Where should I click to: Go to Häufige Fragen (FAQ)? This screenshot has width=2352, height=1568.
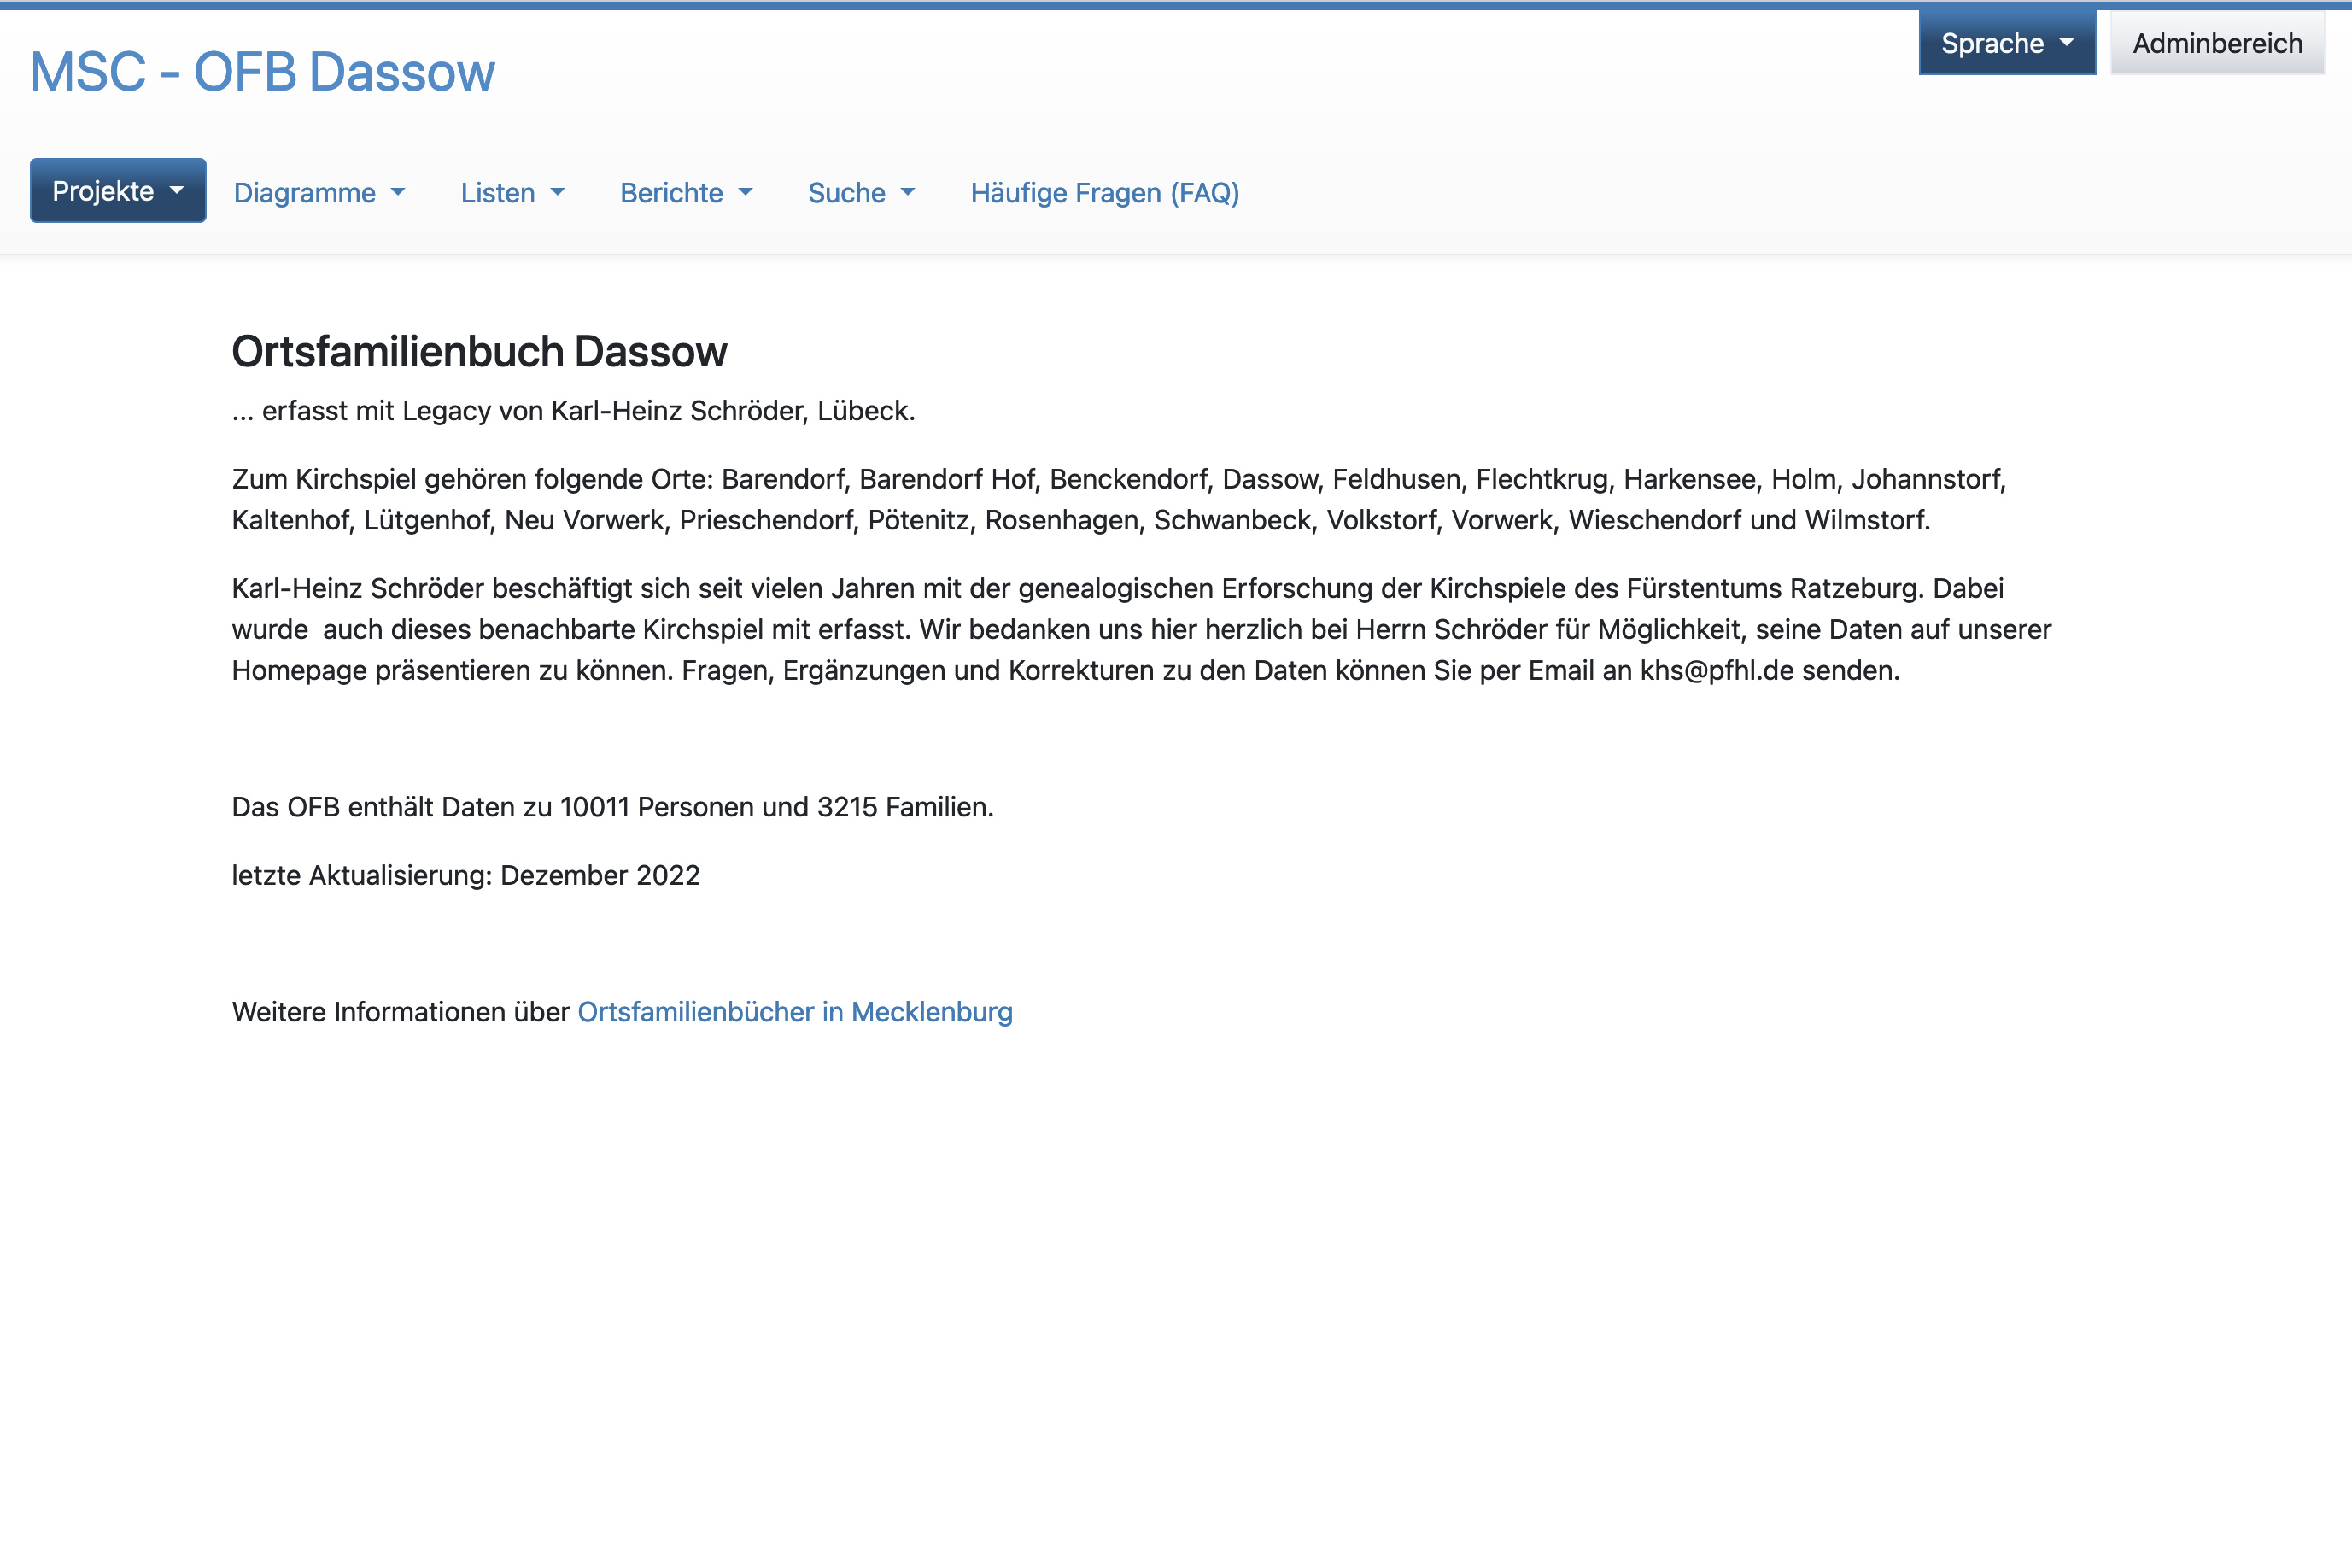click(1104, 192)
